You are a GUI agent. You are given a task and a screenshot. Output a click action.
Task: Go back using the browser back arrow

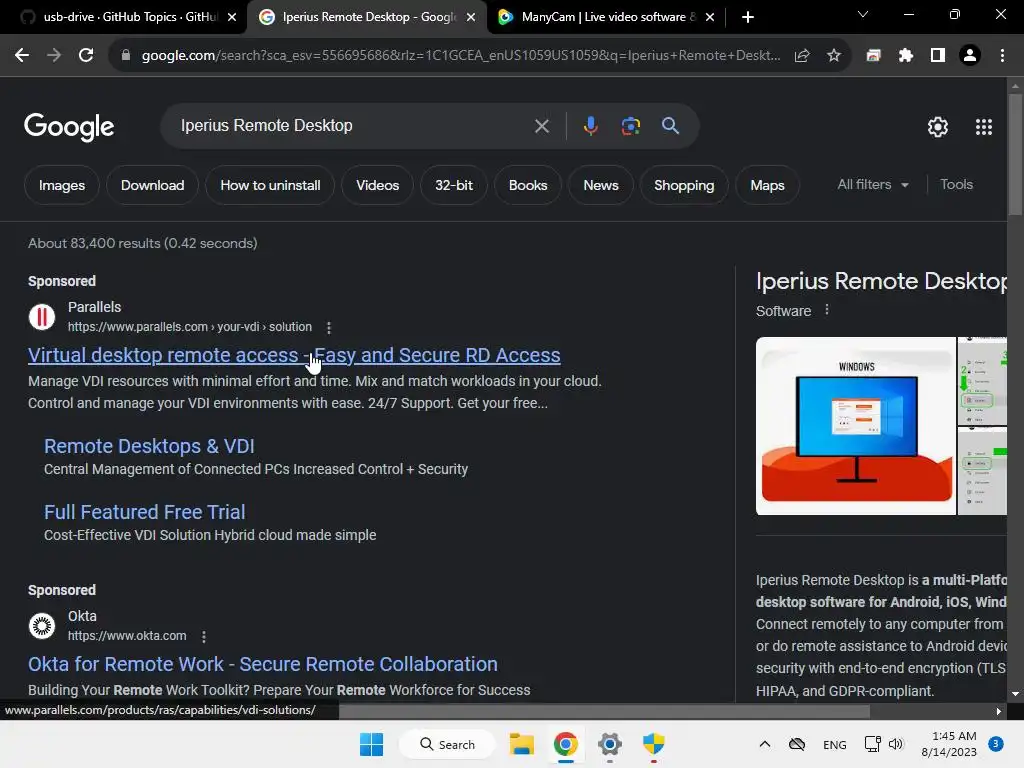(22, 56)
